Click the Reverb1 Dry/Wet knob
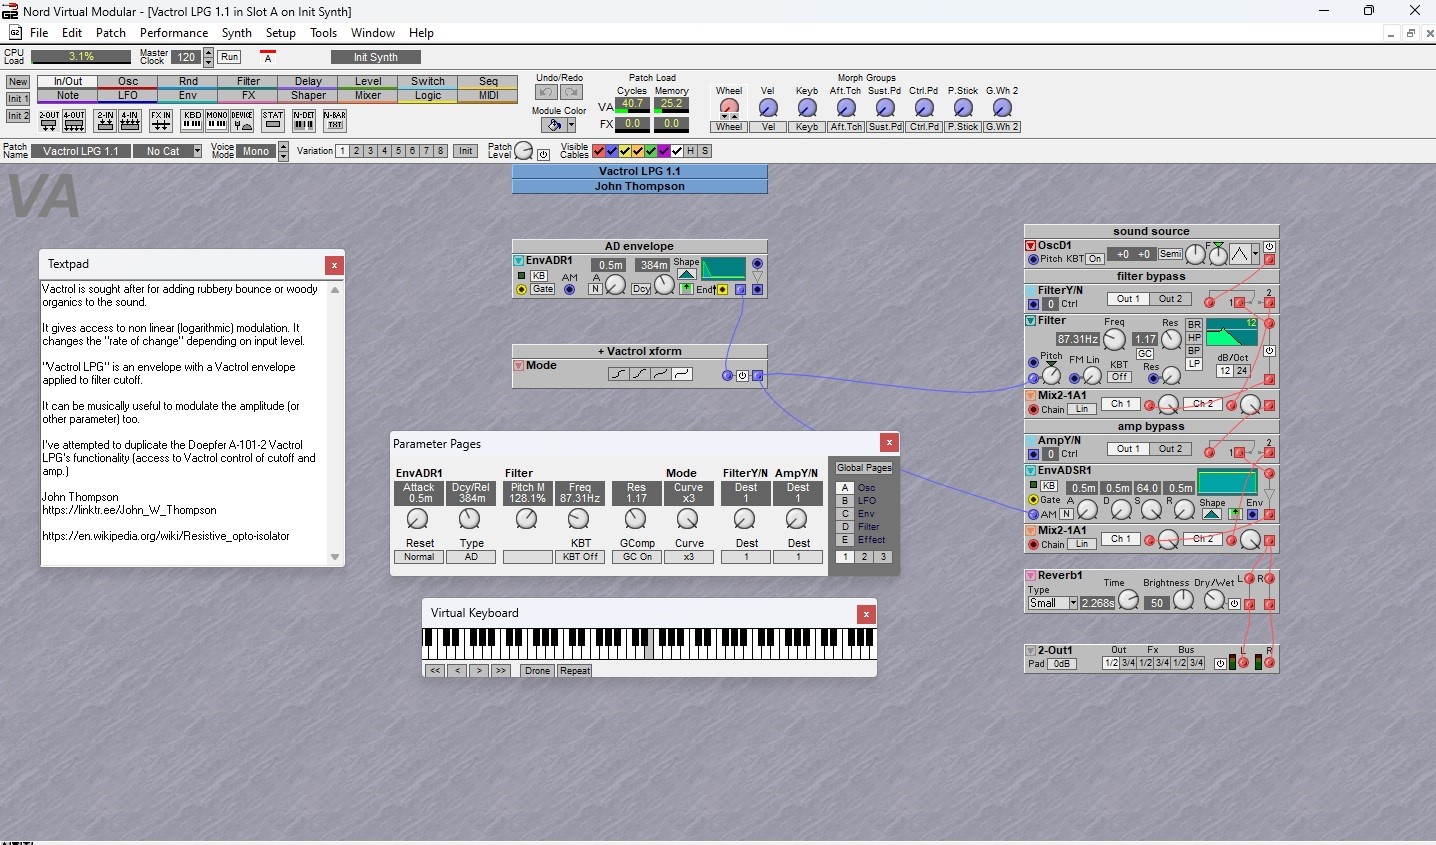The image size is (1436, 845). coord(1214,599)
